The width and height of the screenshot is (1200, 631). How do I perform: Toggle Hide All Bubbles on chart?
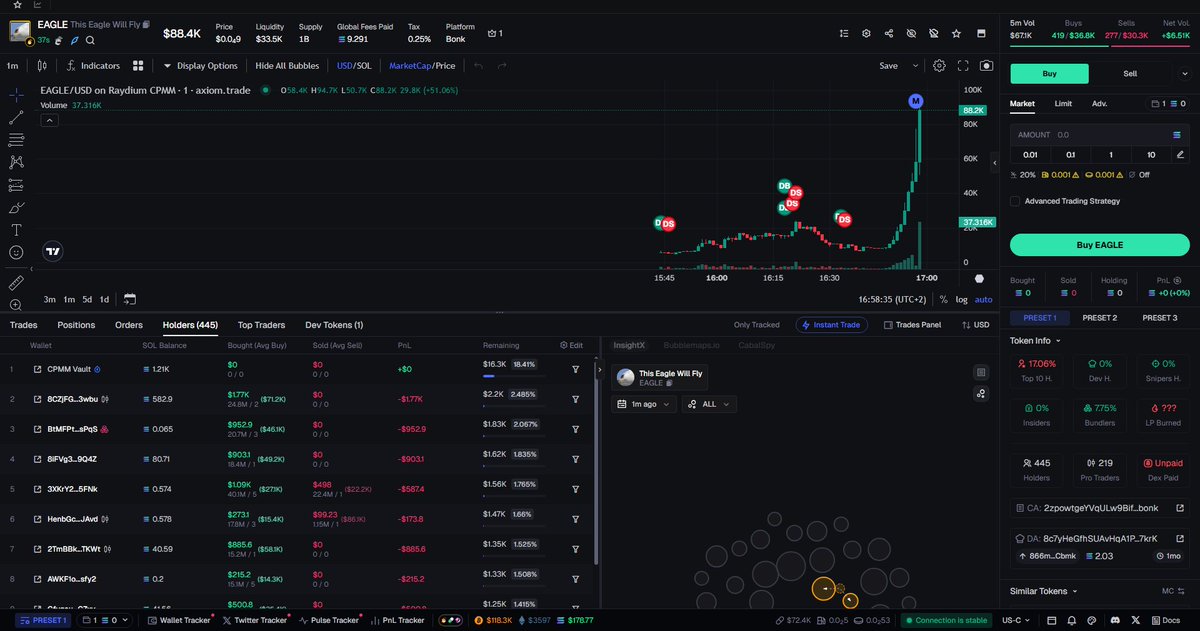287,66
